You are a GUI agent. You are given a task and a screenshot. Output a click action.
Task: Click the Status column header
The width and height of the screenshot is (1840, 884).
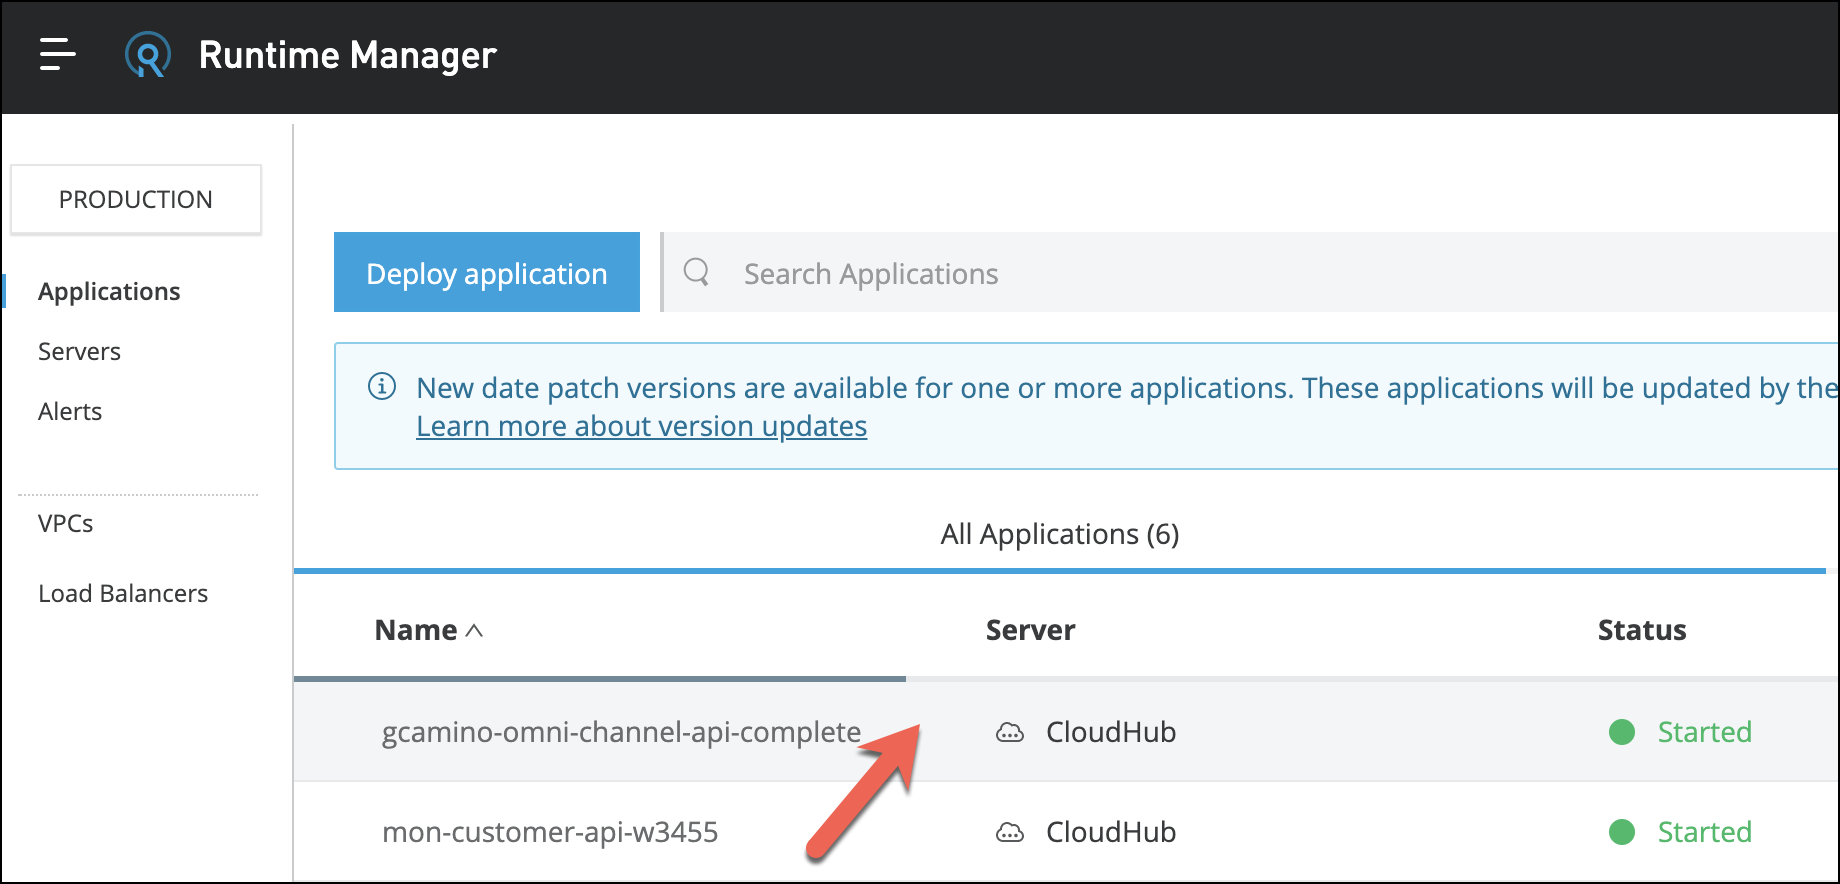[1642, 630]
